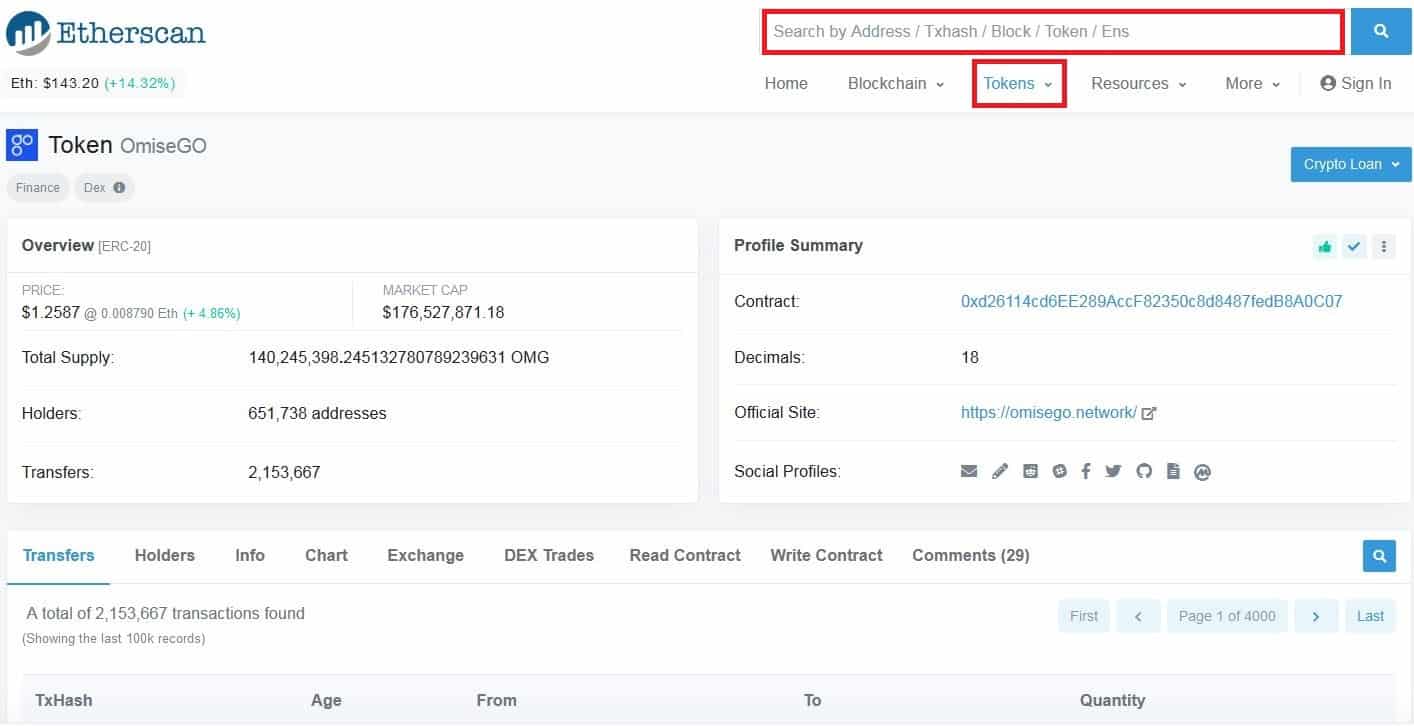Click the Sign In link text
This screenshot has width=1414, height=726.
pos(1366,84)
